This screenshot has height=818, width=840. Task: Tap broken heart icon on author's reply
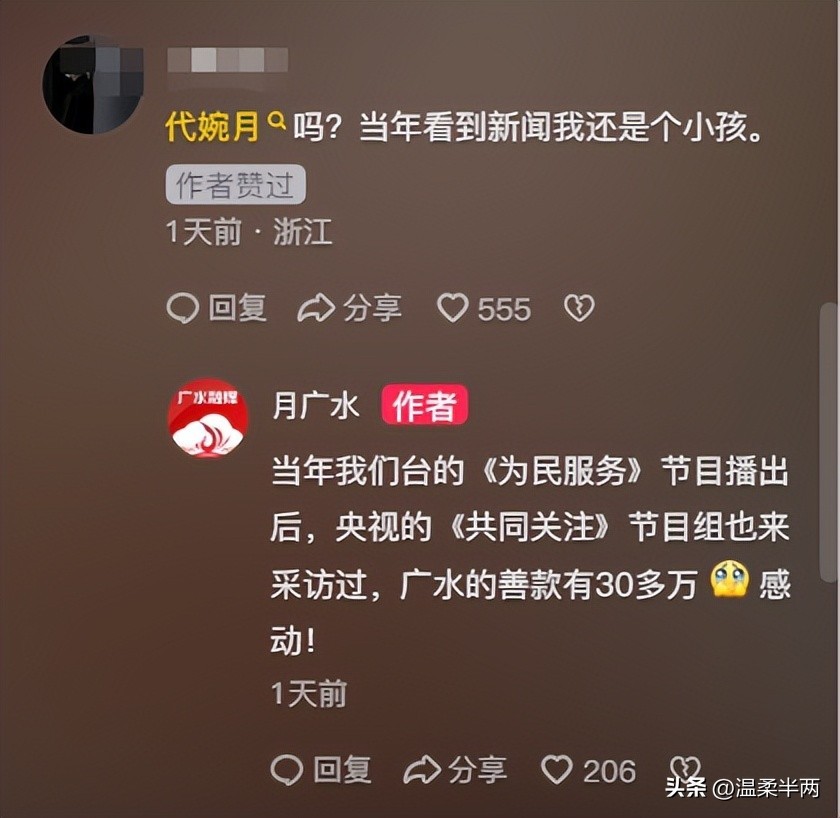pyautogui.click(x=685, y=770)
